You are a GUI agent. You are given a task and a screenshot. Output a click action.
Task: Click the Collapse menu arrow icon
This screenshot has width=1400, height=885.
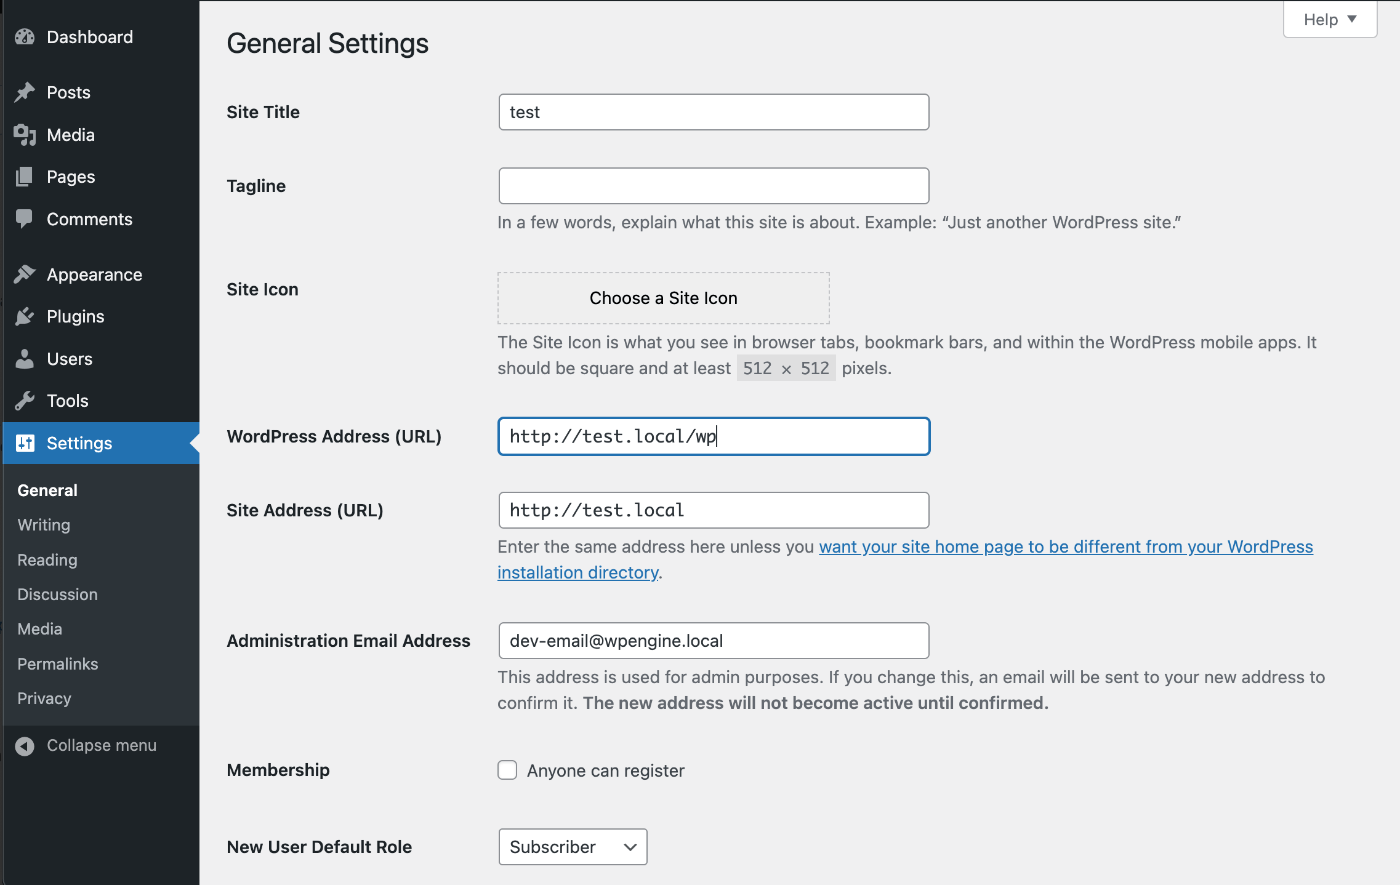(x=25, y=746)
